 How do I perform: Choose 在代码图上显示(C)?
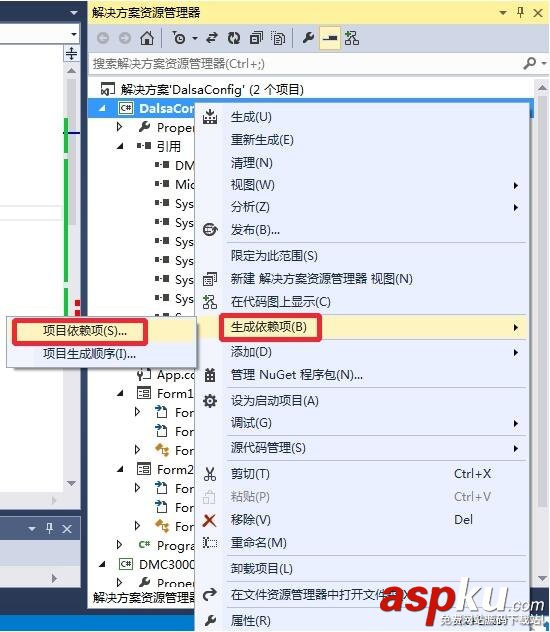click(x=362, y=302)
